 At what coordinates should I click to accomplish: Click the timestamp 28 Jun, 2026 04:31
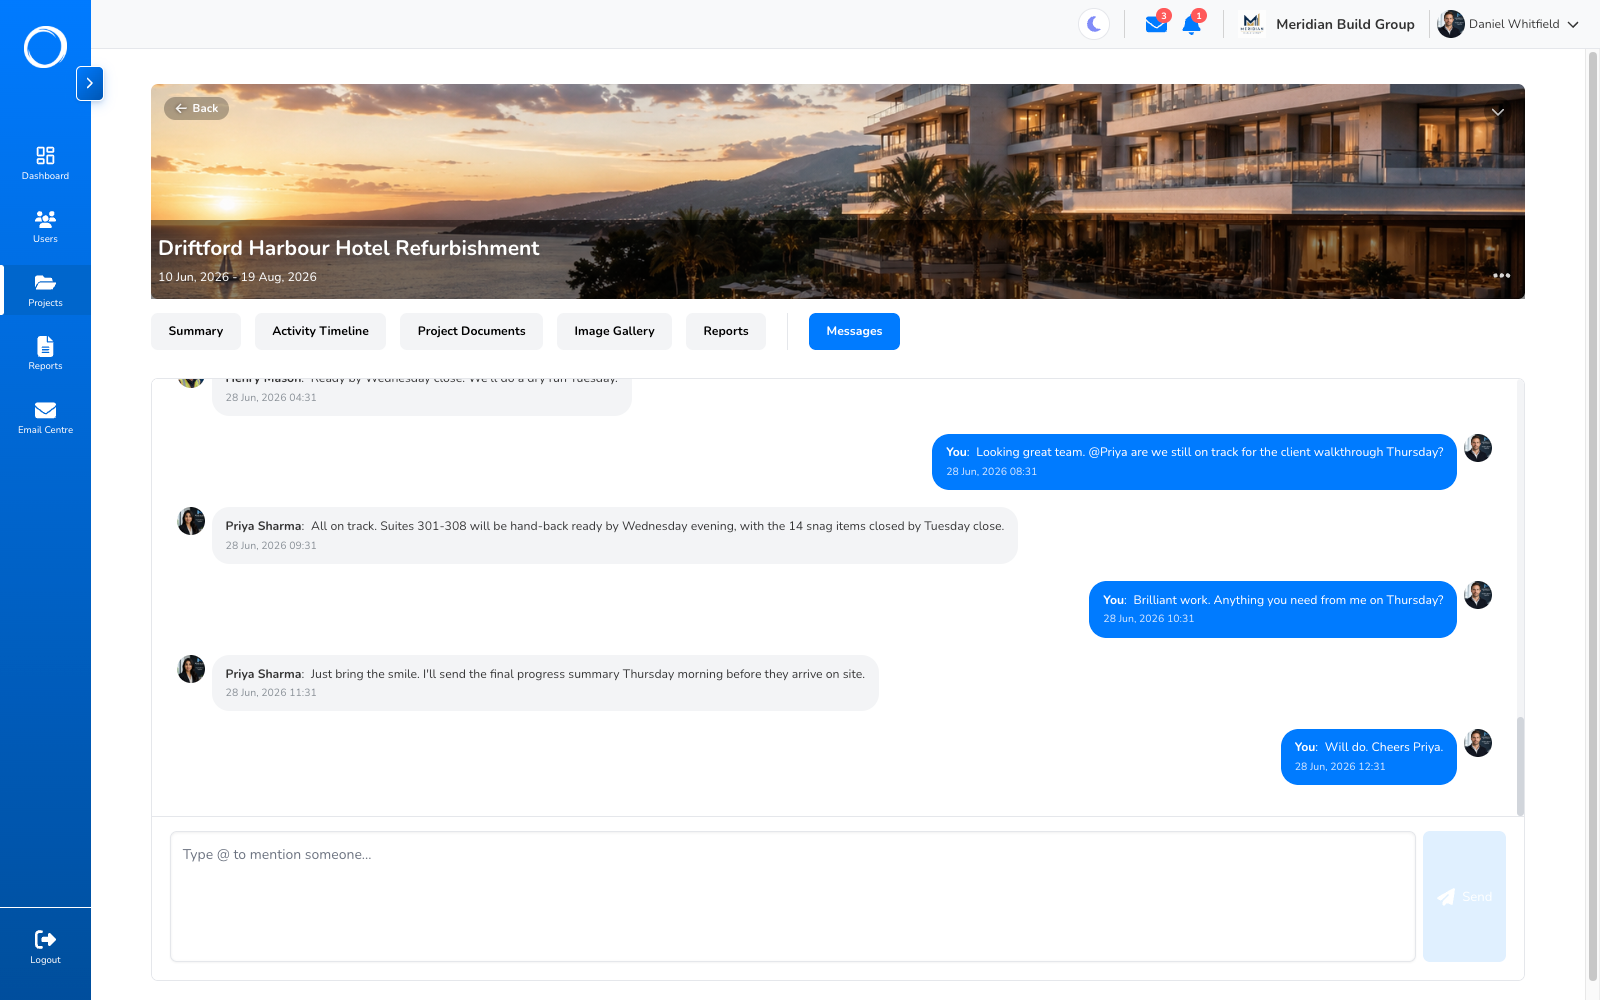click(x=271, y=397)
